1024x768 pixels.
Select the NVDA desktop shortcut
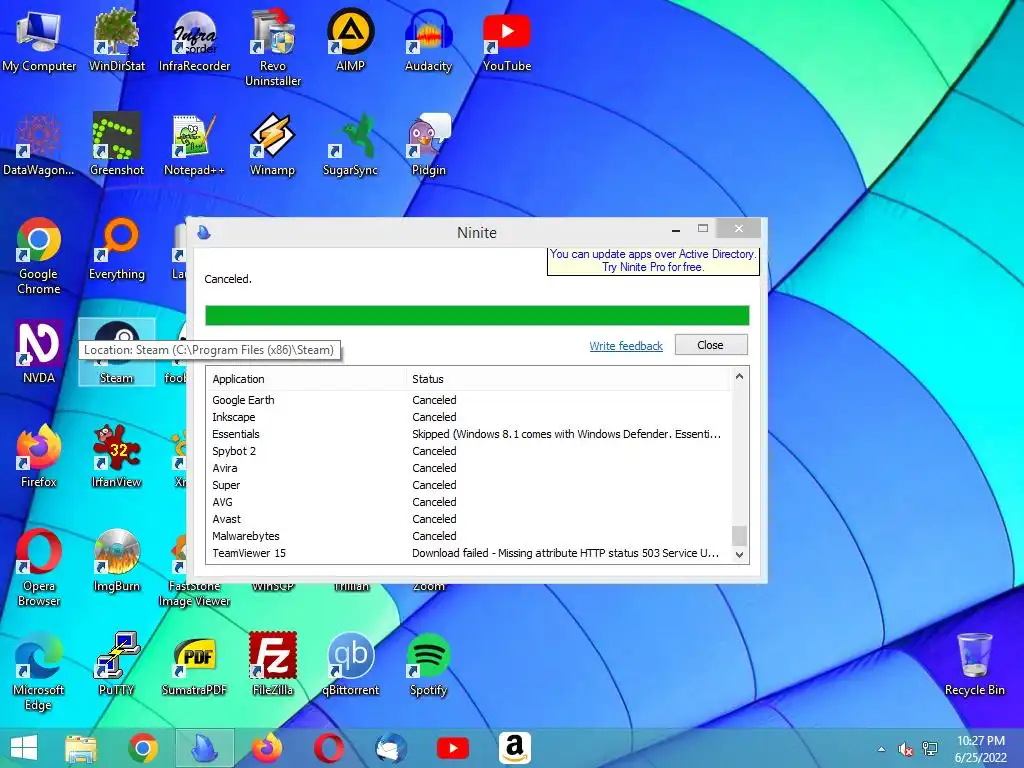point(39,352)
